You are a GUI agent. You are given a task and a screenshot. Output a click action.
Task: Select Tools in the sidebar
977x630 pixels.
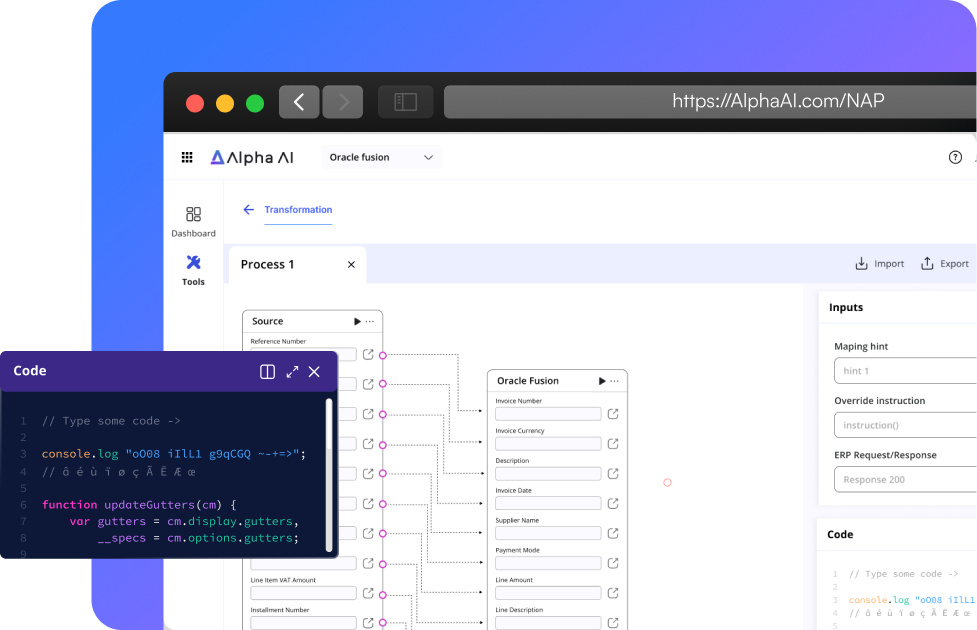[x=193, y=270]
